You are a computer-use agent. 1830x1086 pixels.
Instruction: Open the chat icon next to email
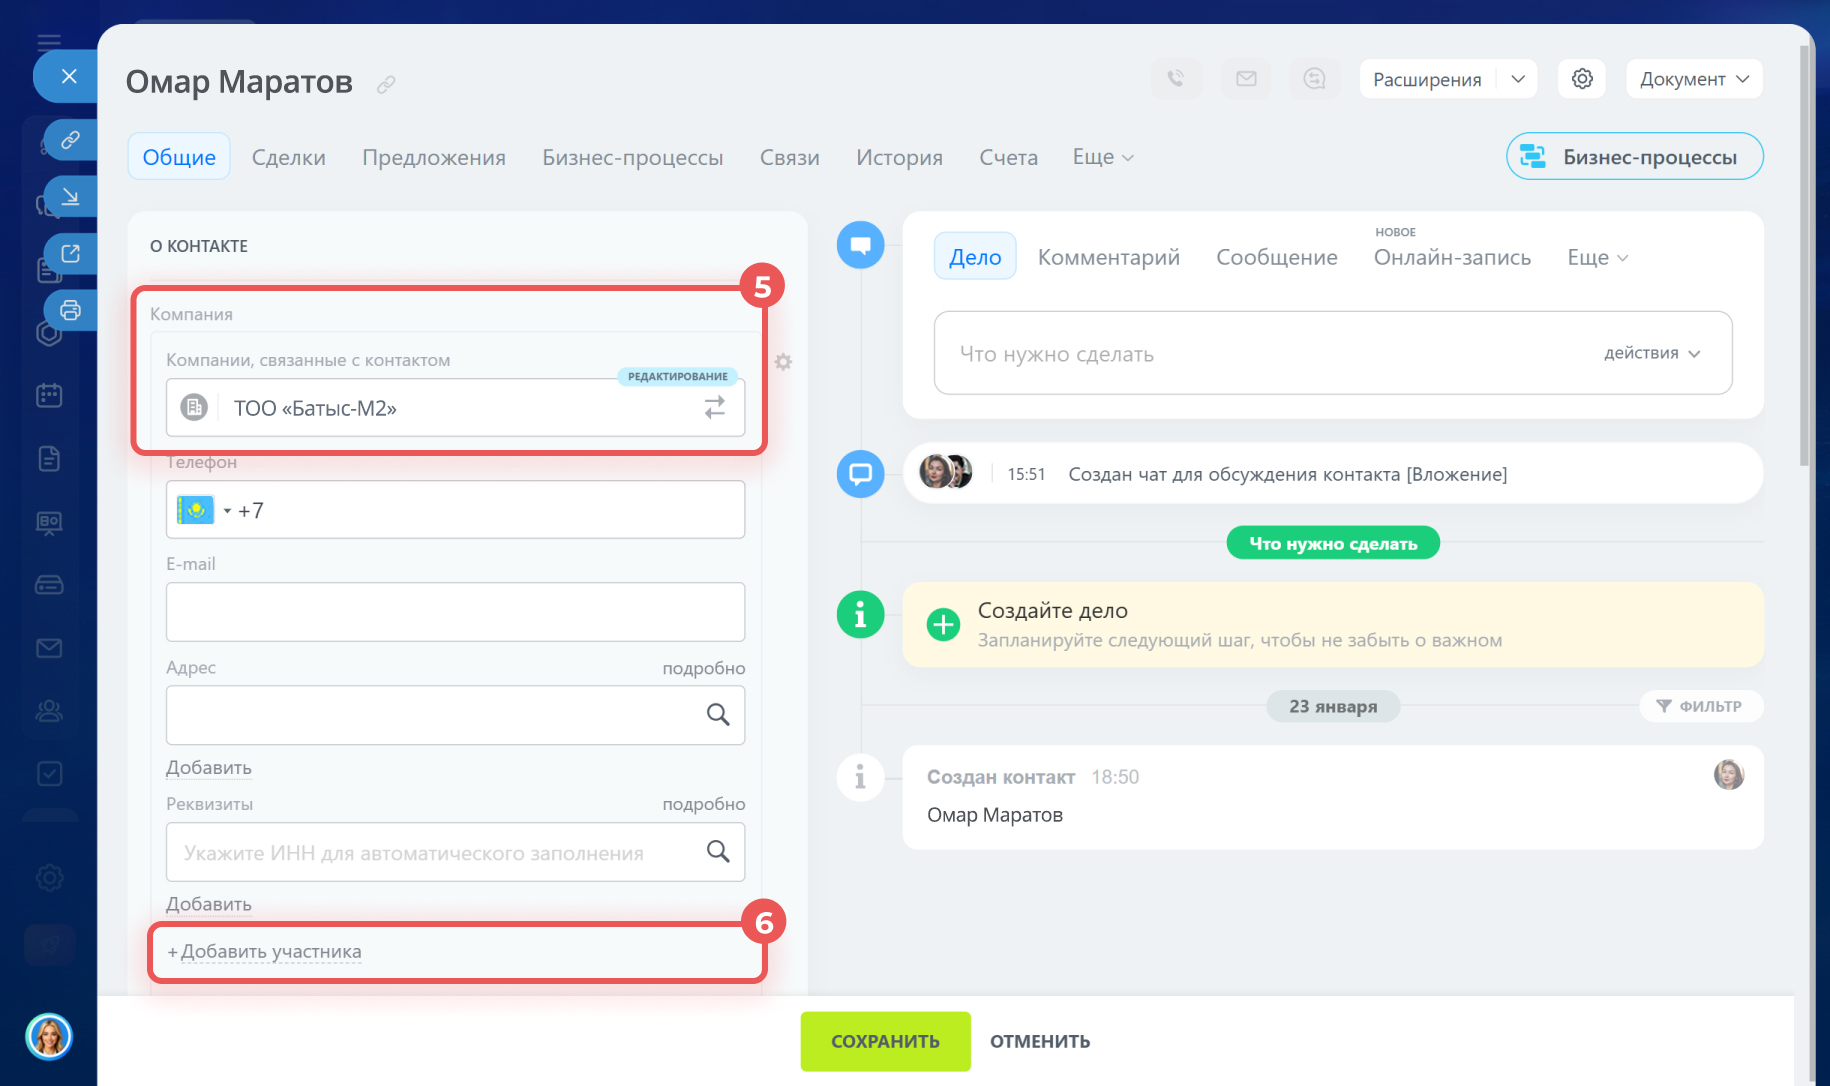coord(1315,79)
